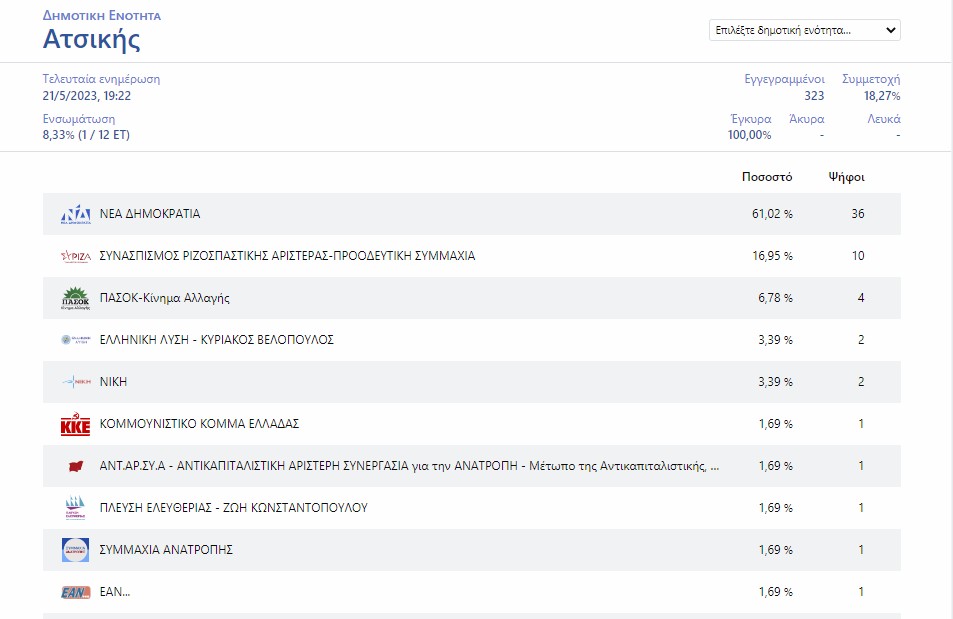
Task: Click the ΠΑΣΟΚ green sun logo
Action: [x=76, y=298]
